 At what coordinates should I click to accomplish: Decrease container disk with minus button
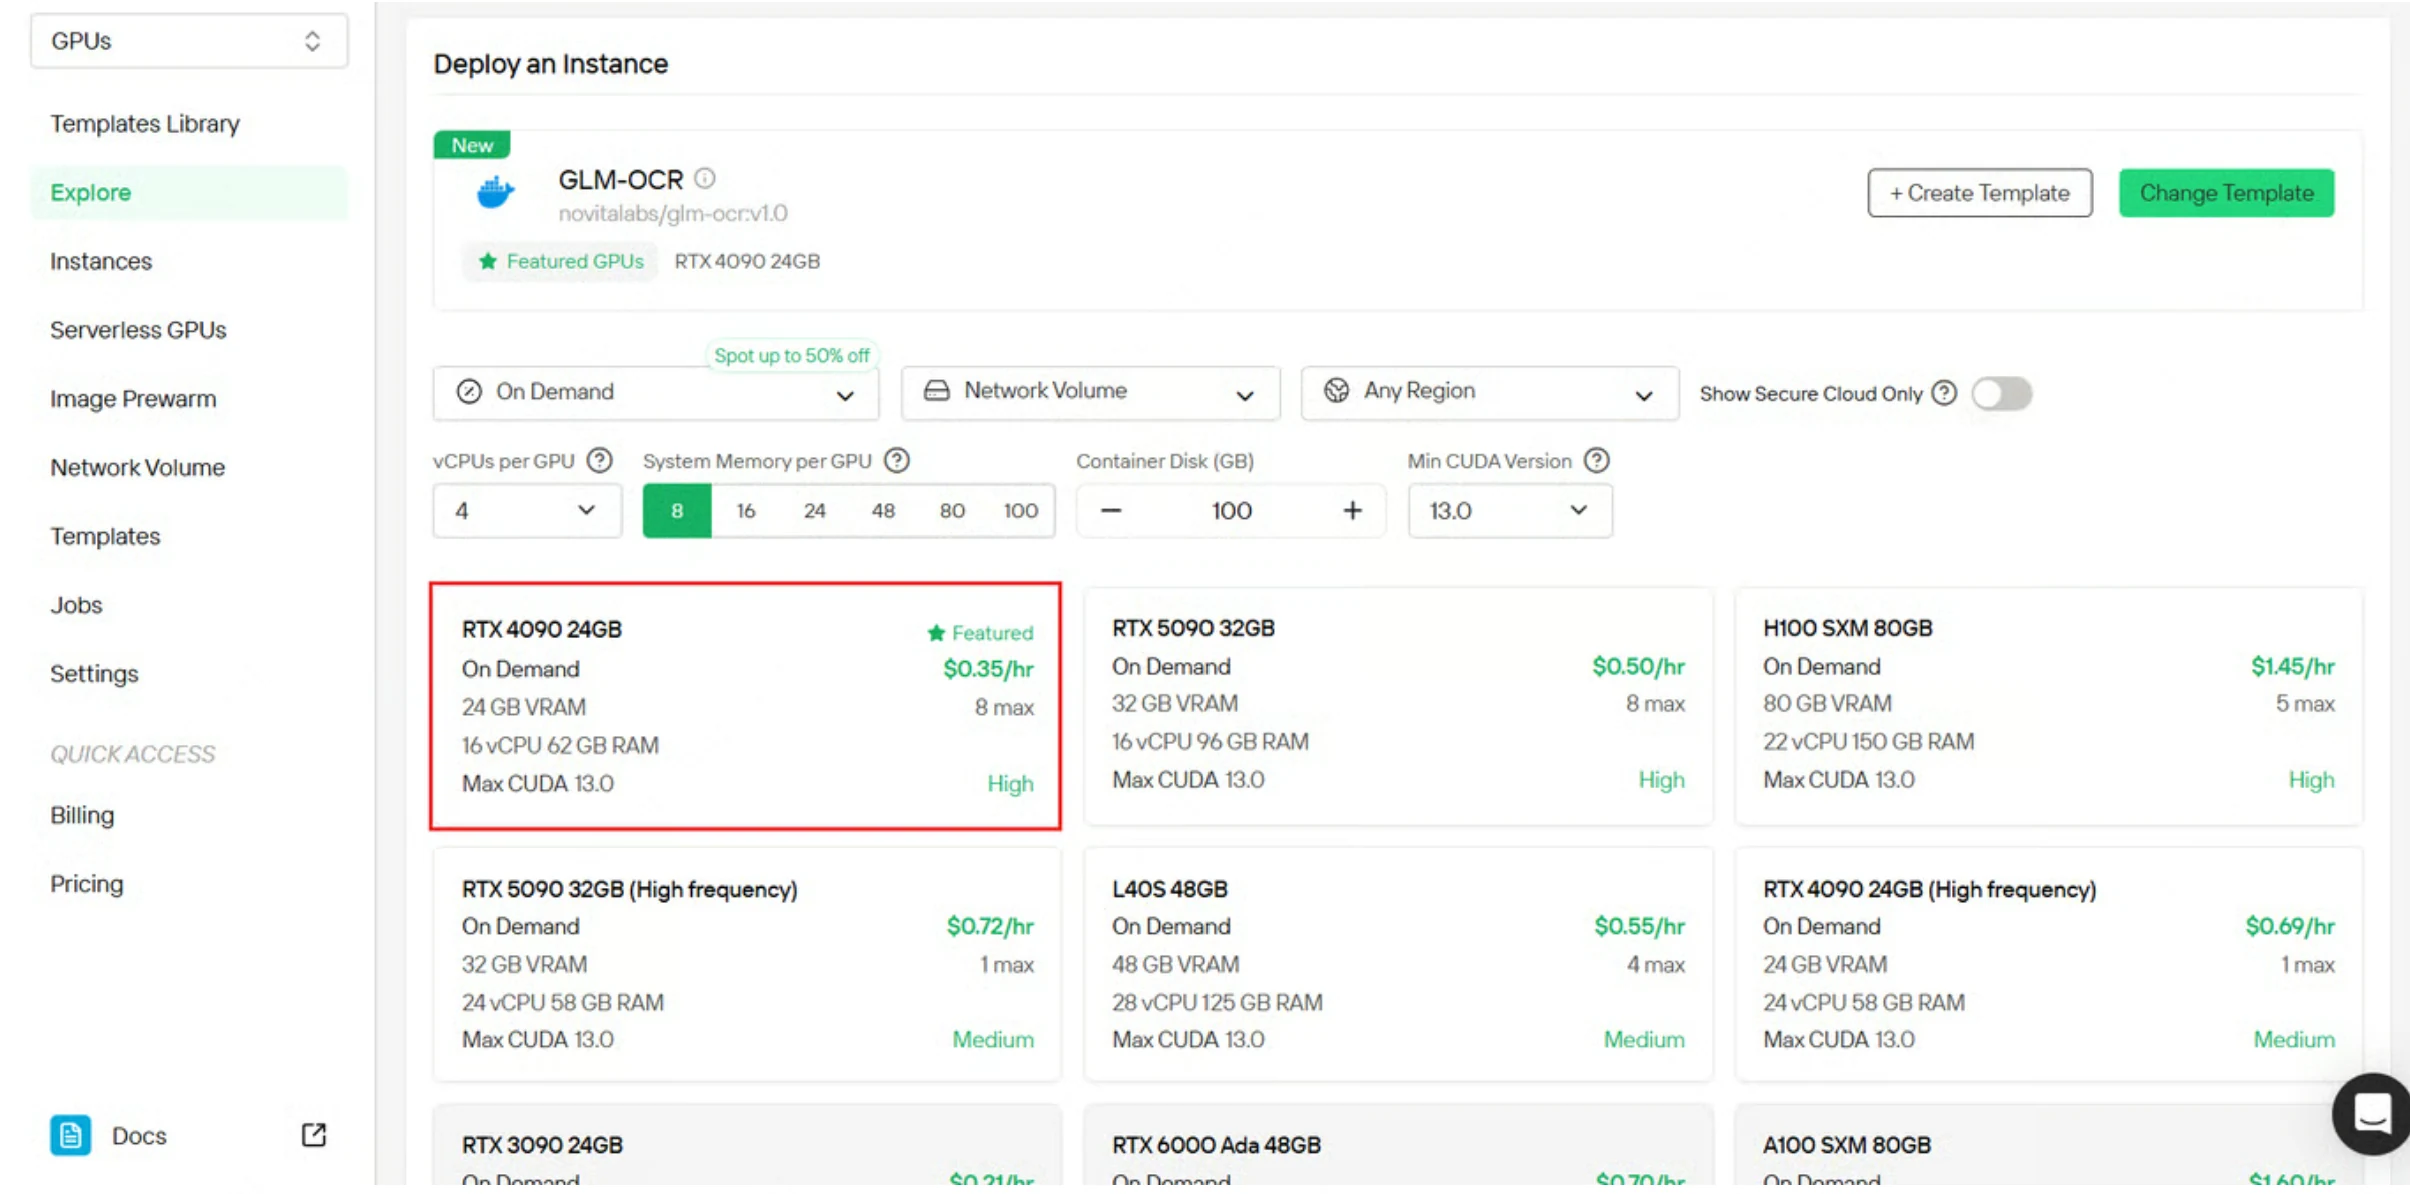tap(1110, 510)
